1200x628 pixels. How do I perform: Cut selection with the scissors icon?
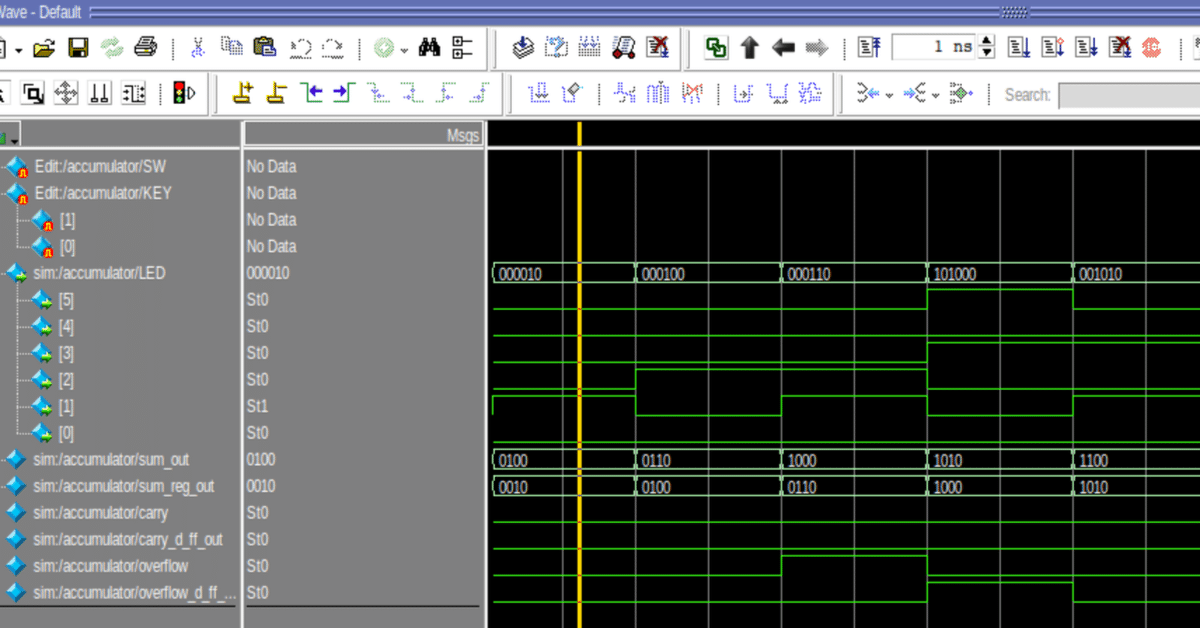click(x=198, y=48)
